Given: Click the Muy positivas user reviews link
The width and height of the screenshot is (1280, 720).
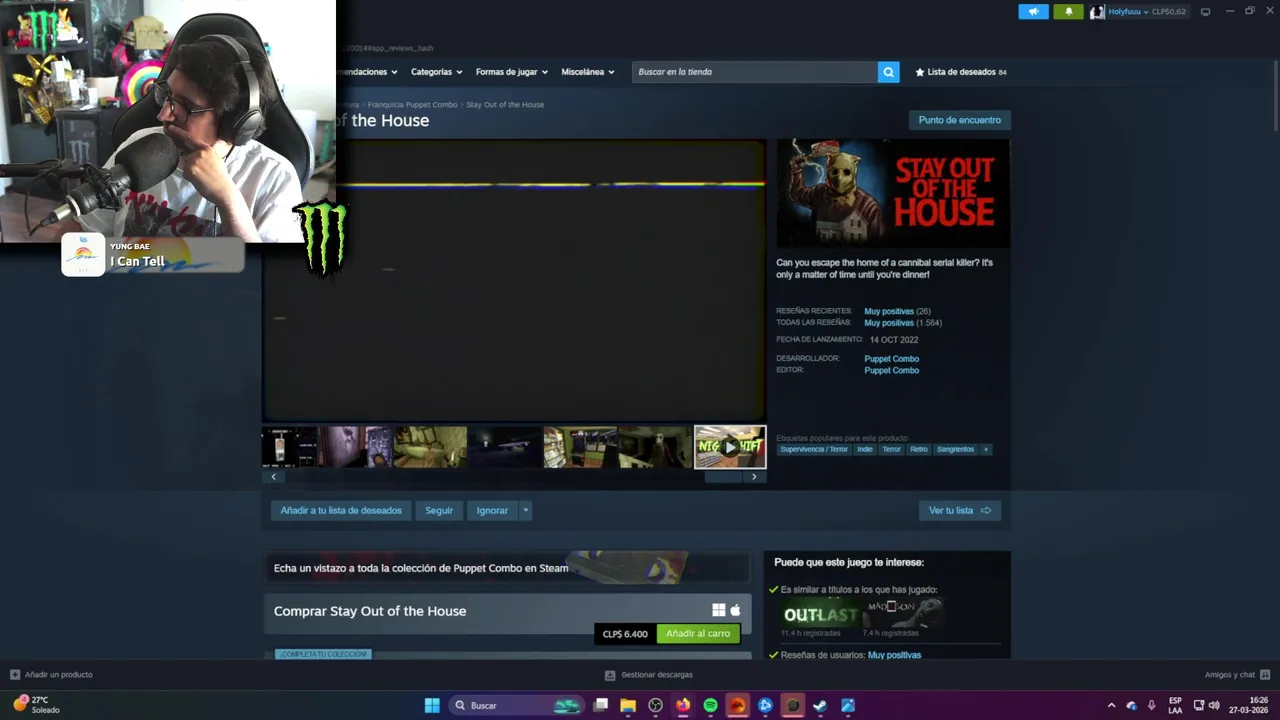Looking at the screenshot, I should 894,655.
